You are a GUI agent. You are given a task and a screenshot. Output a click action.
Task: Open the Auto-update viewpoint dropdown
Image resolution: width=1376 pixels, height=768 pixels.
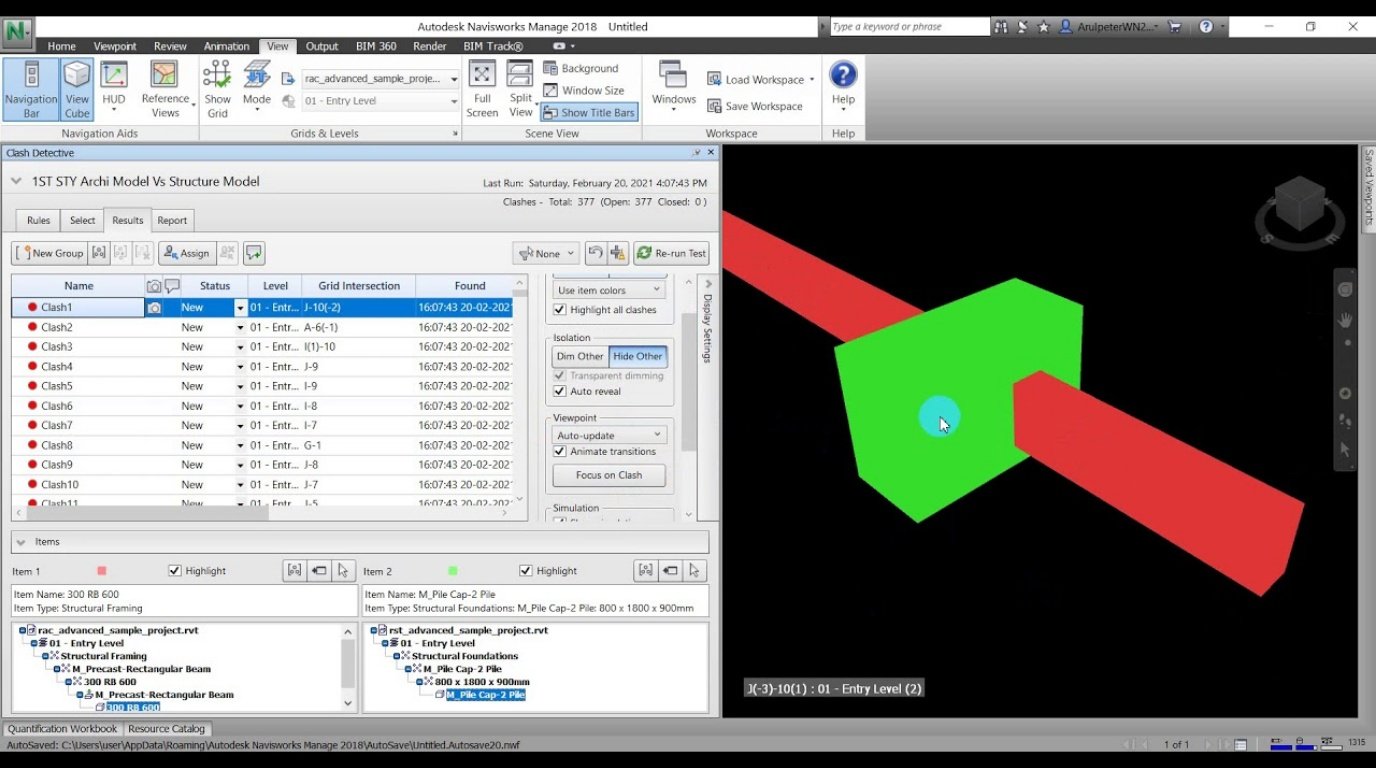(609, 435)
